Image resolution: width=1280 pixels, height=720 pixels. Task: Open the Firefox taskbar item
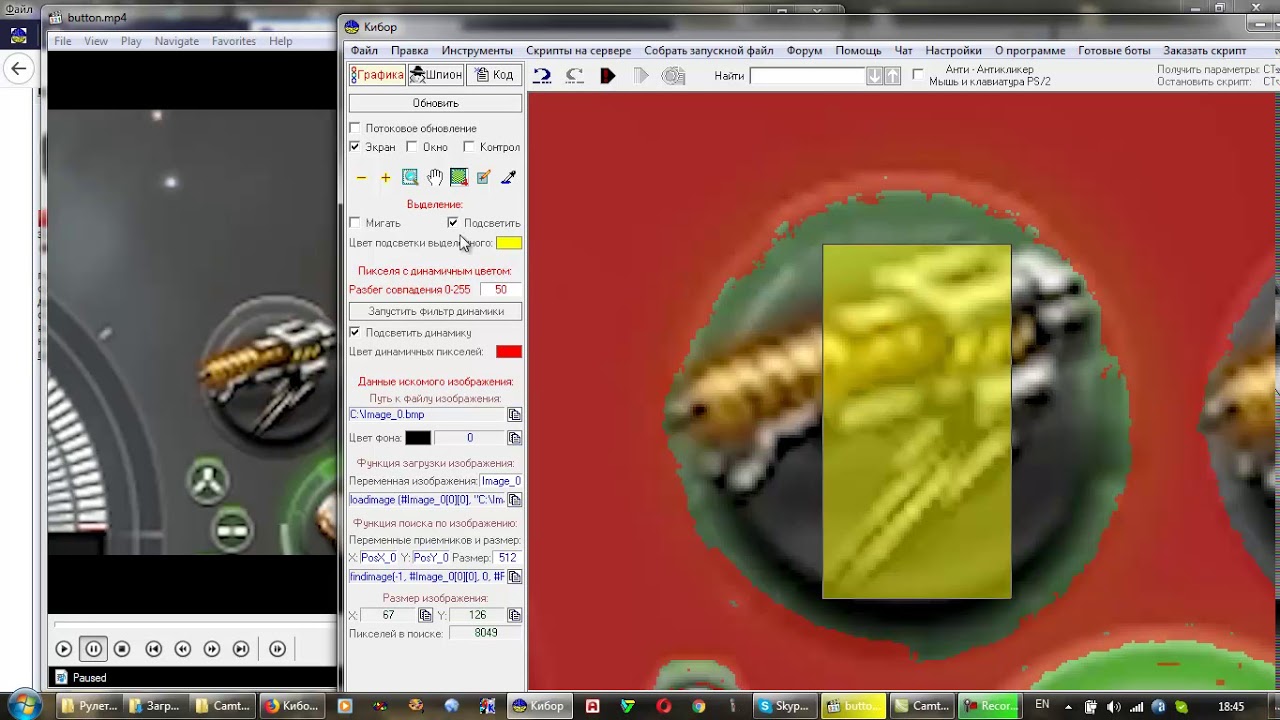tap(291, 706)
